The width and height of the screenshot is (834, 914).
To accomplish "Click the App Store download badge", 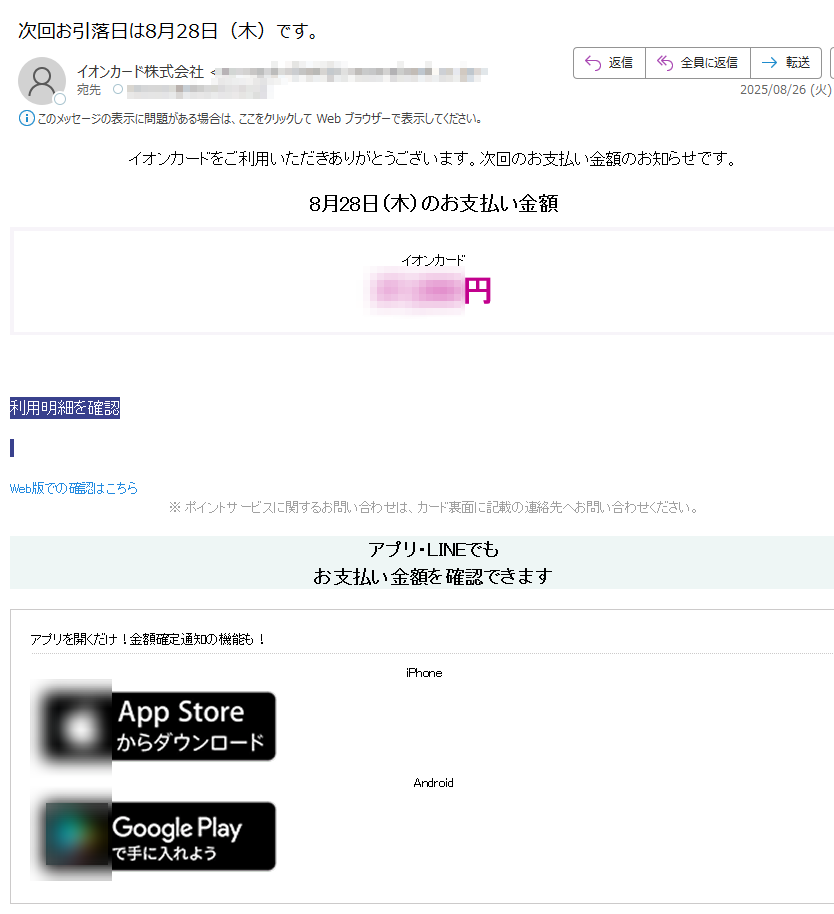I will [153, 726].
